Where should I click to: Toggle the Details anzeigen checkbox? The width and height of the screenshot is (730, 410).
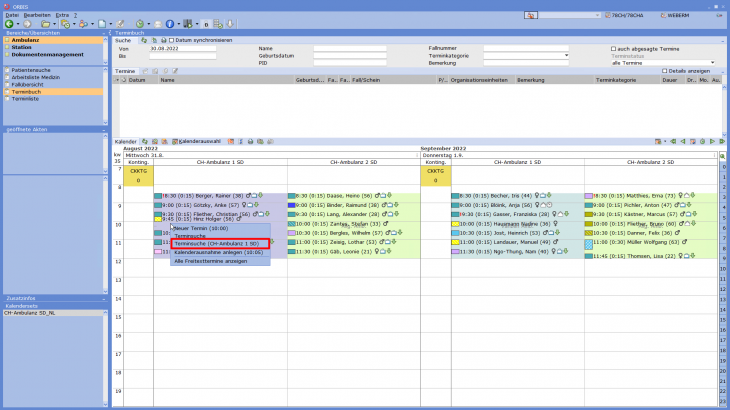(x=664, y=71)
